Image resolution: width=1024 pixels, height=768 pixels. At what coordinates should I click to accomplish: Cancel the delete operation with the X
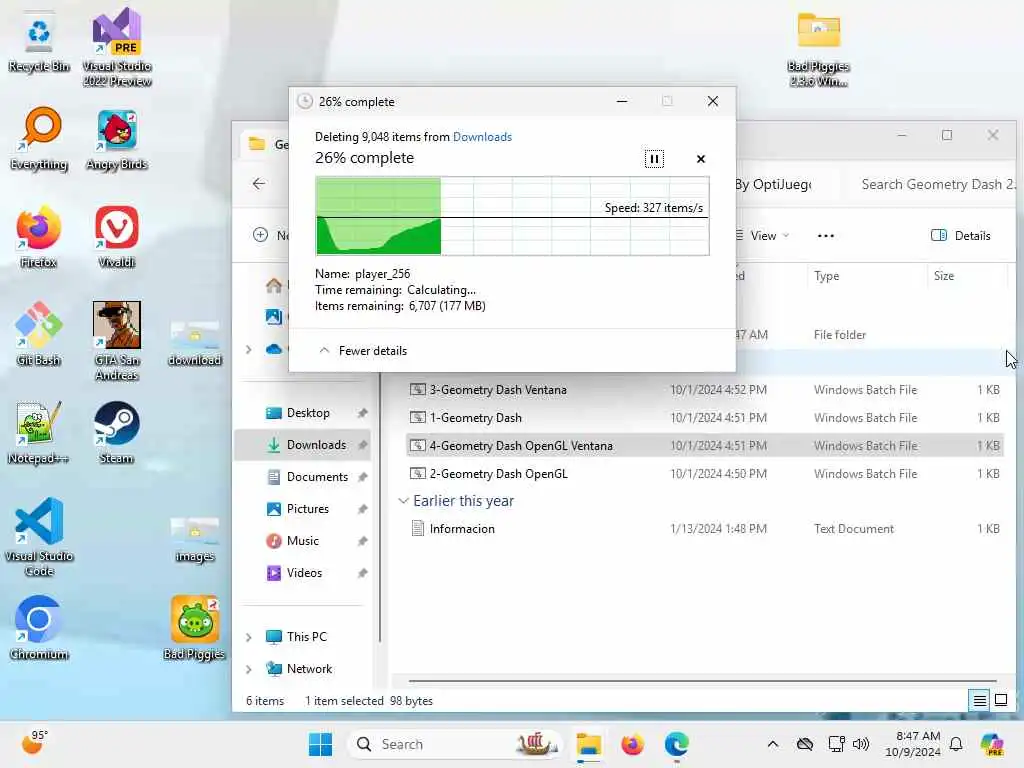tap(701, 159)
